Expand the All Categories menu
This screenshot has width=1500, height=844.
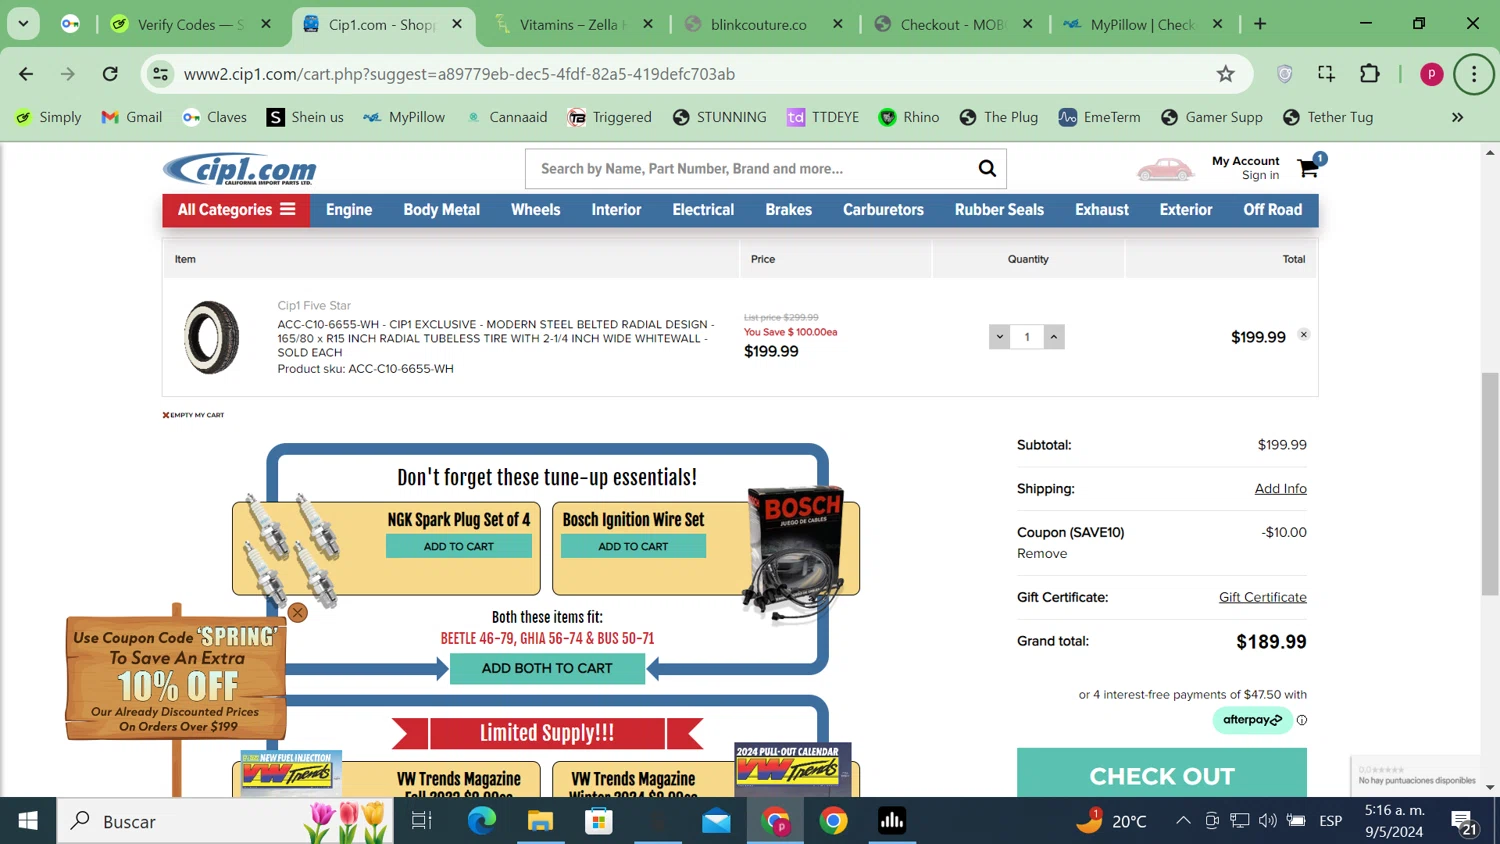(x=236, y=210)
